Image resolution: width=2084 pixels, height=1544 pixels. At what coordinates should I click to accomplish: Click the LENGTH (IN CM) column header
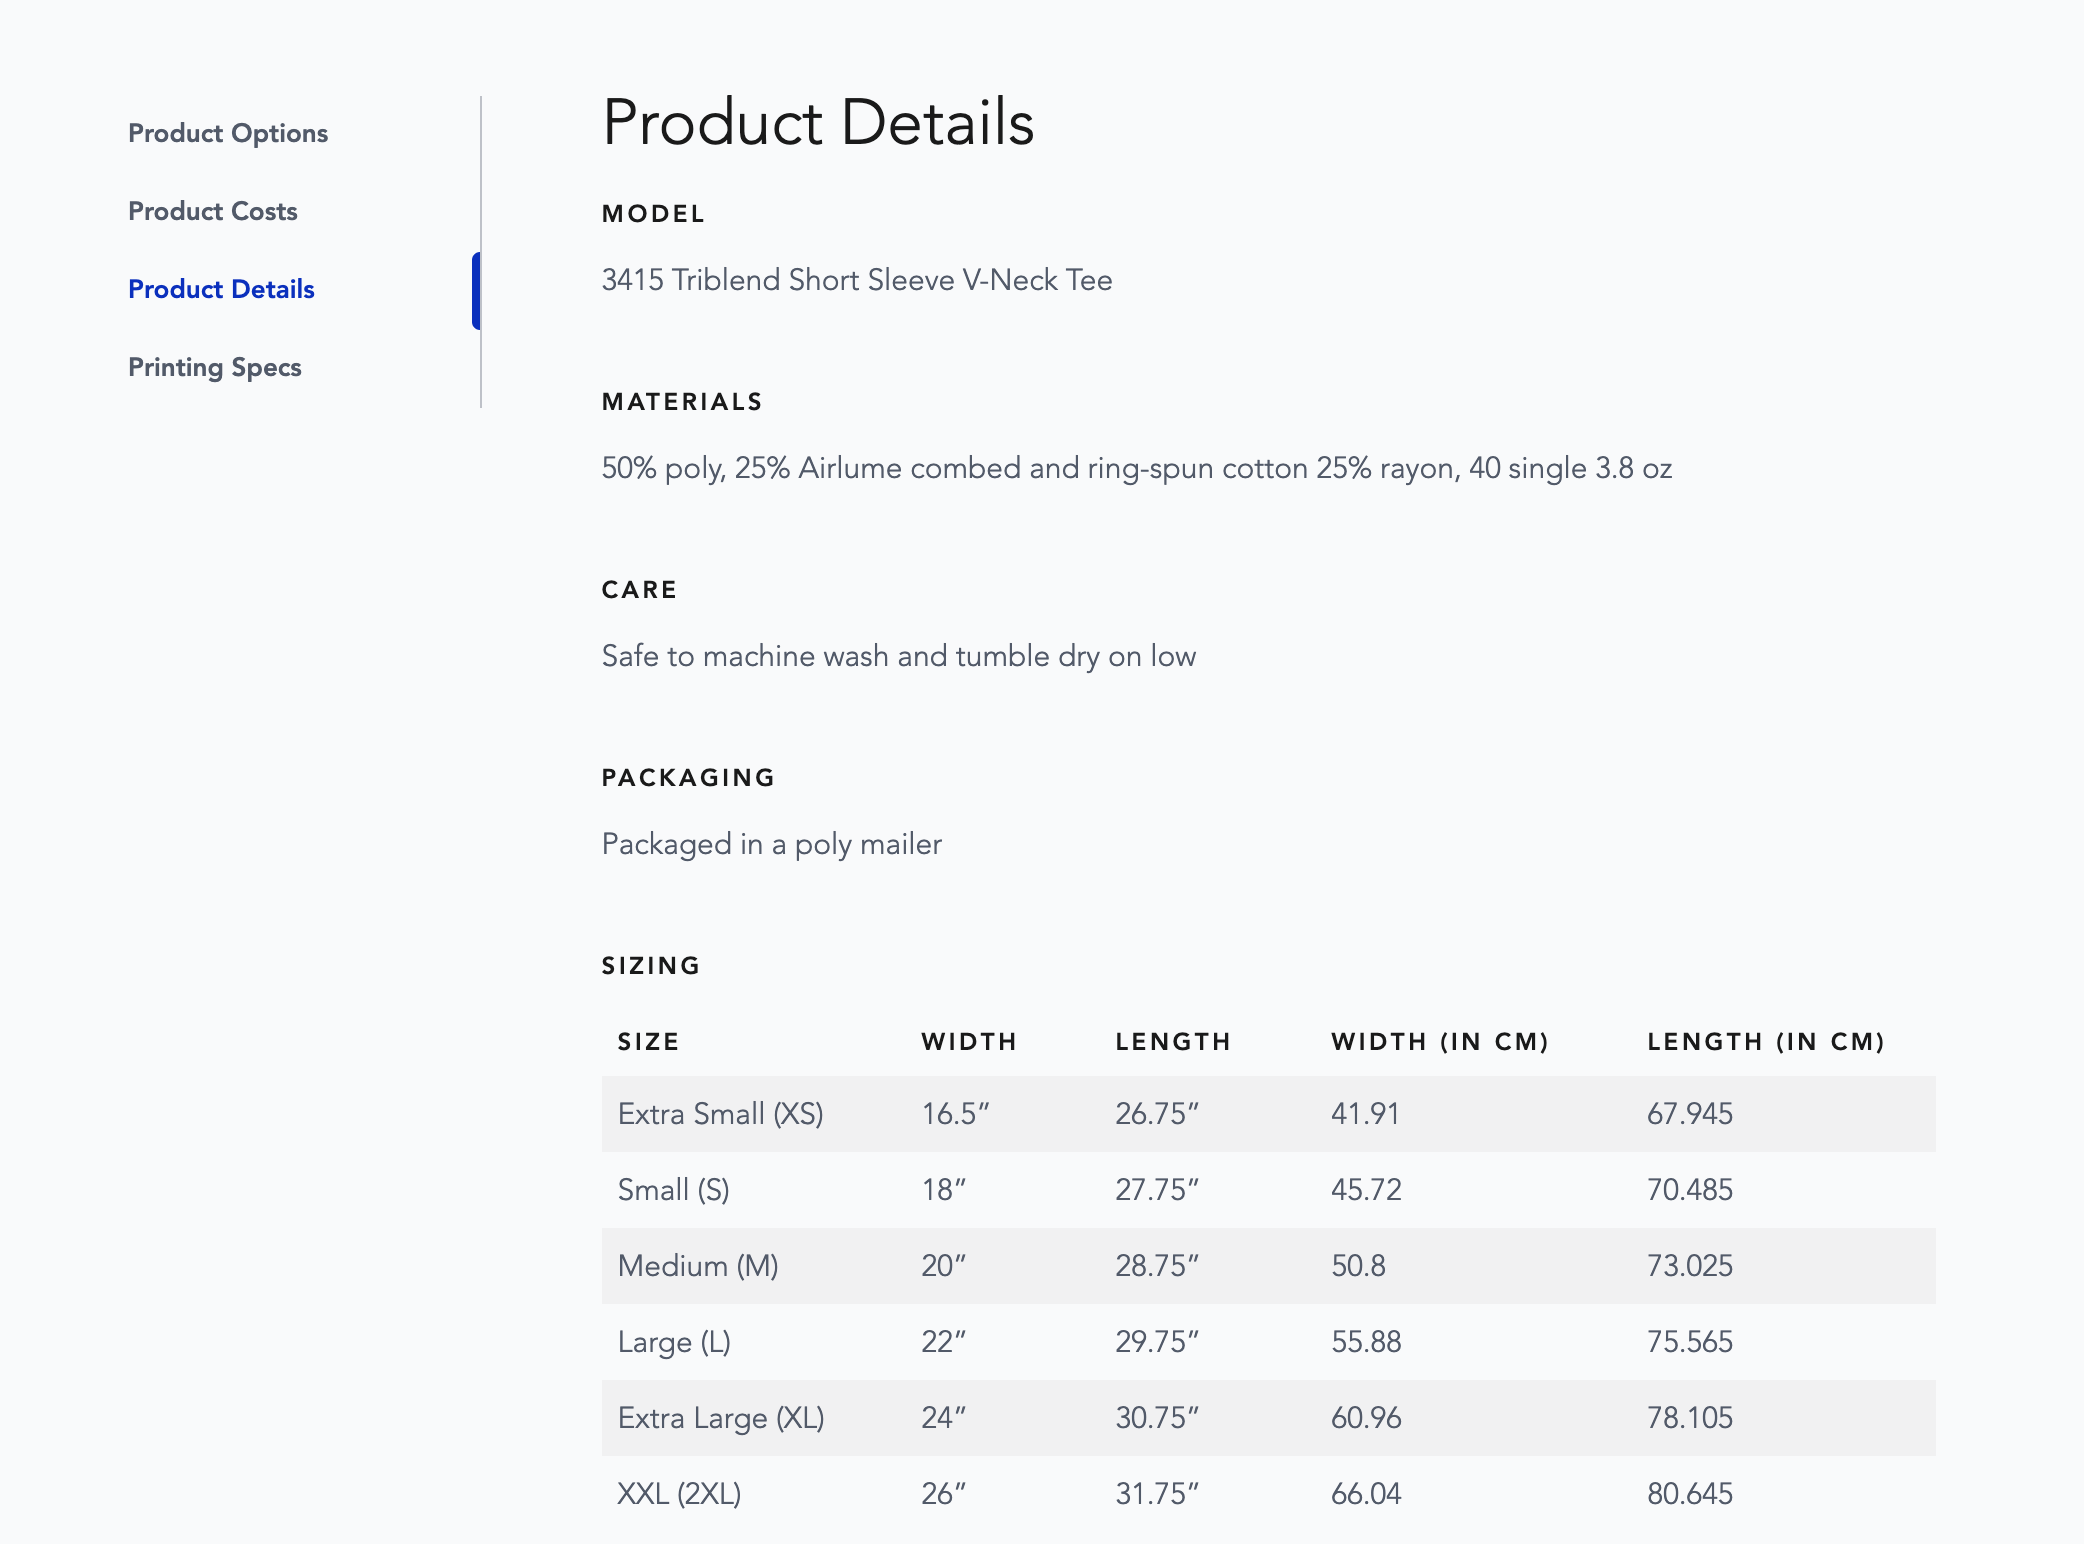point(1766,1042)
